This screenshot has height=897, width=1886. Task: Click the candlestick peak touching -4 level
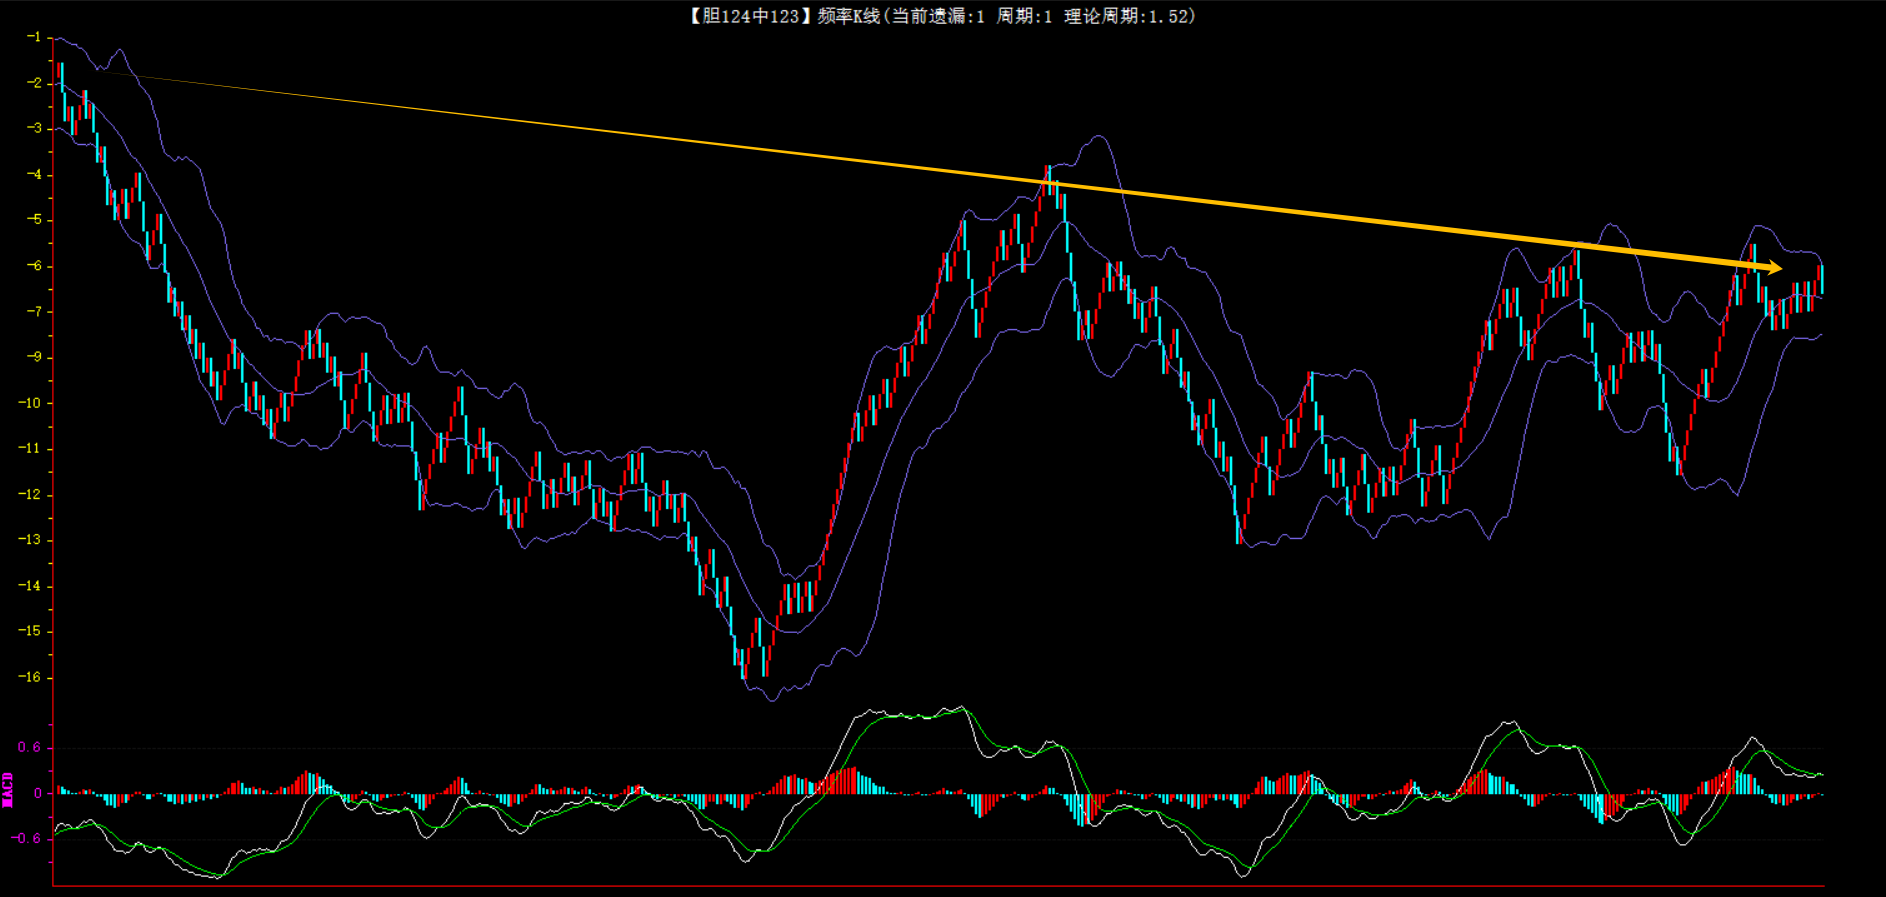point(1048,180)
